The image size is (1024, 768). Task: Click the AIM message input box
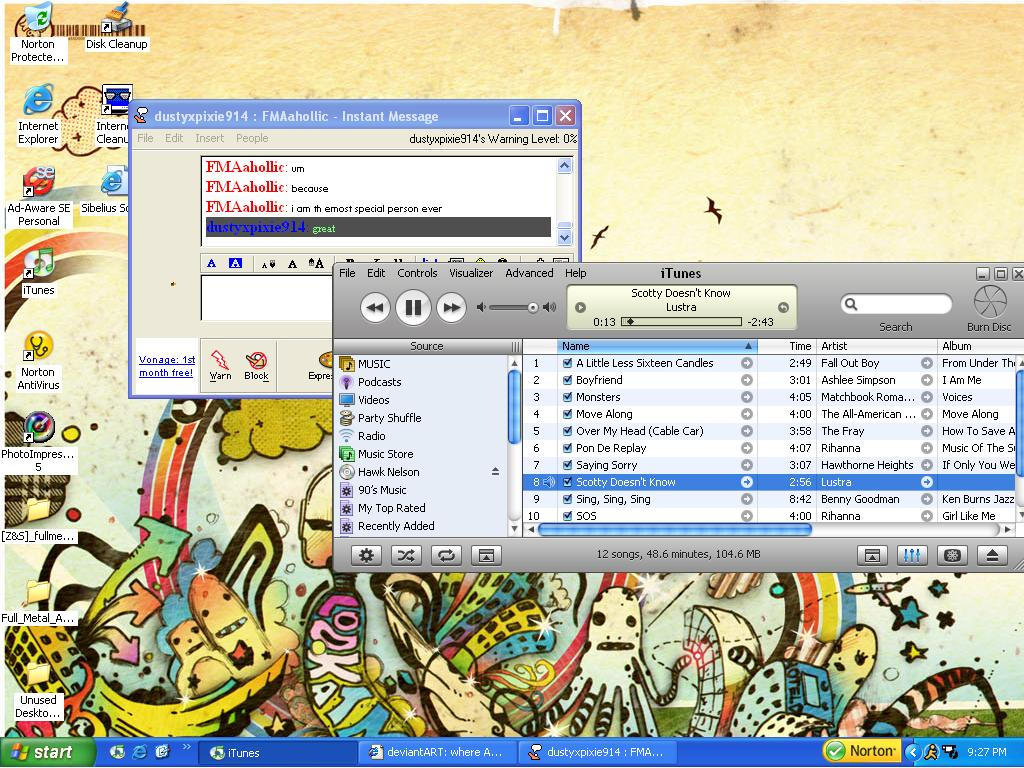[266, 298]
